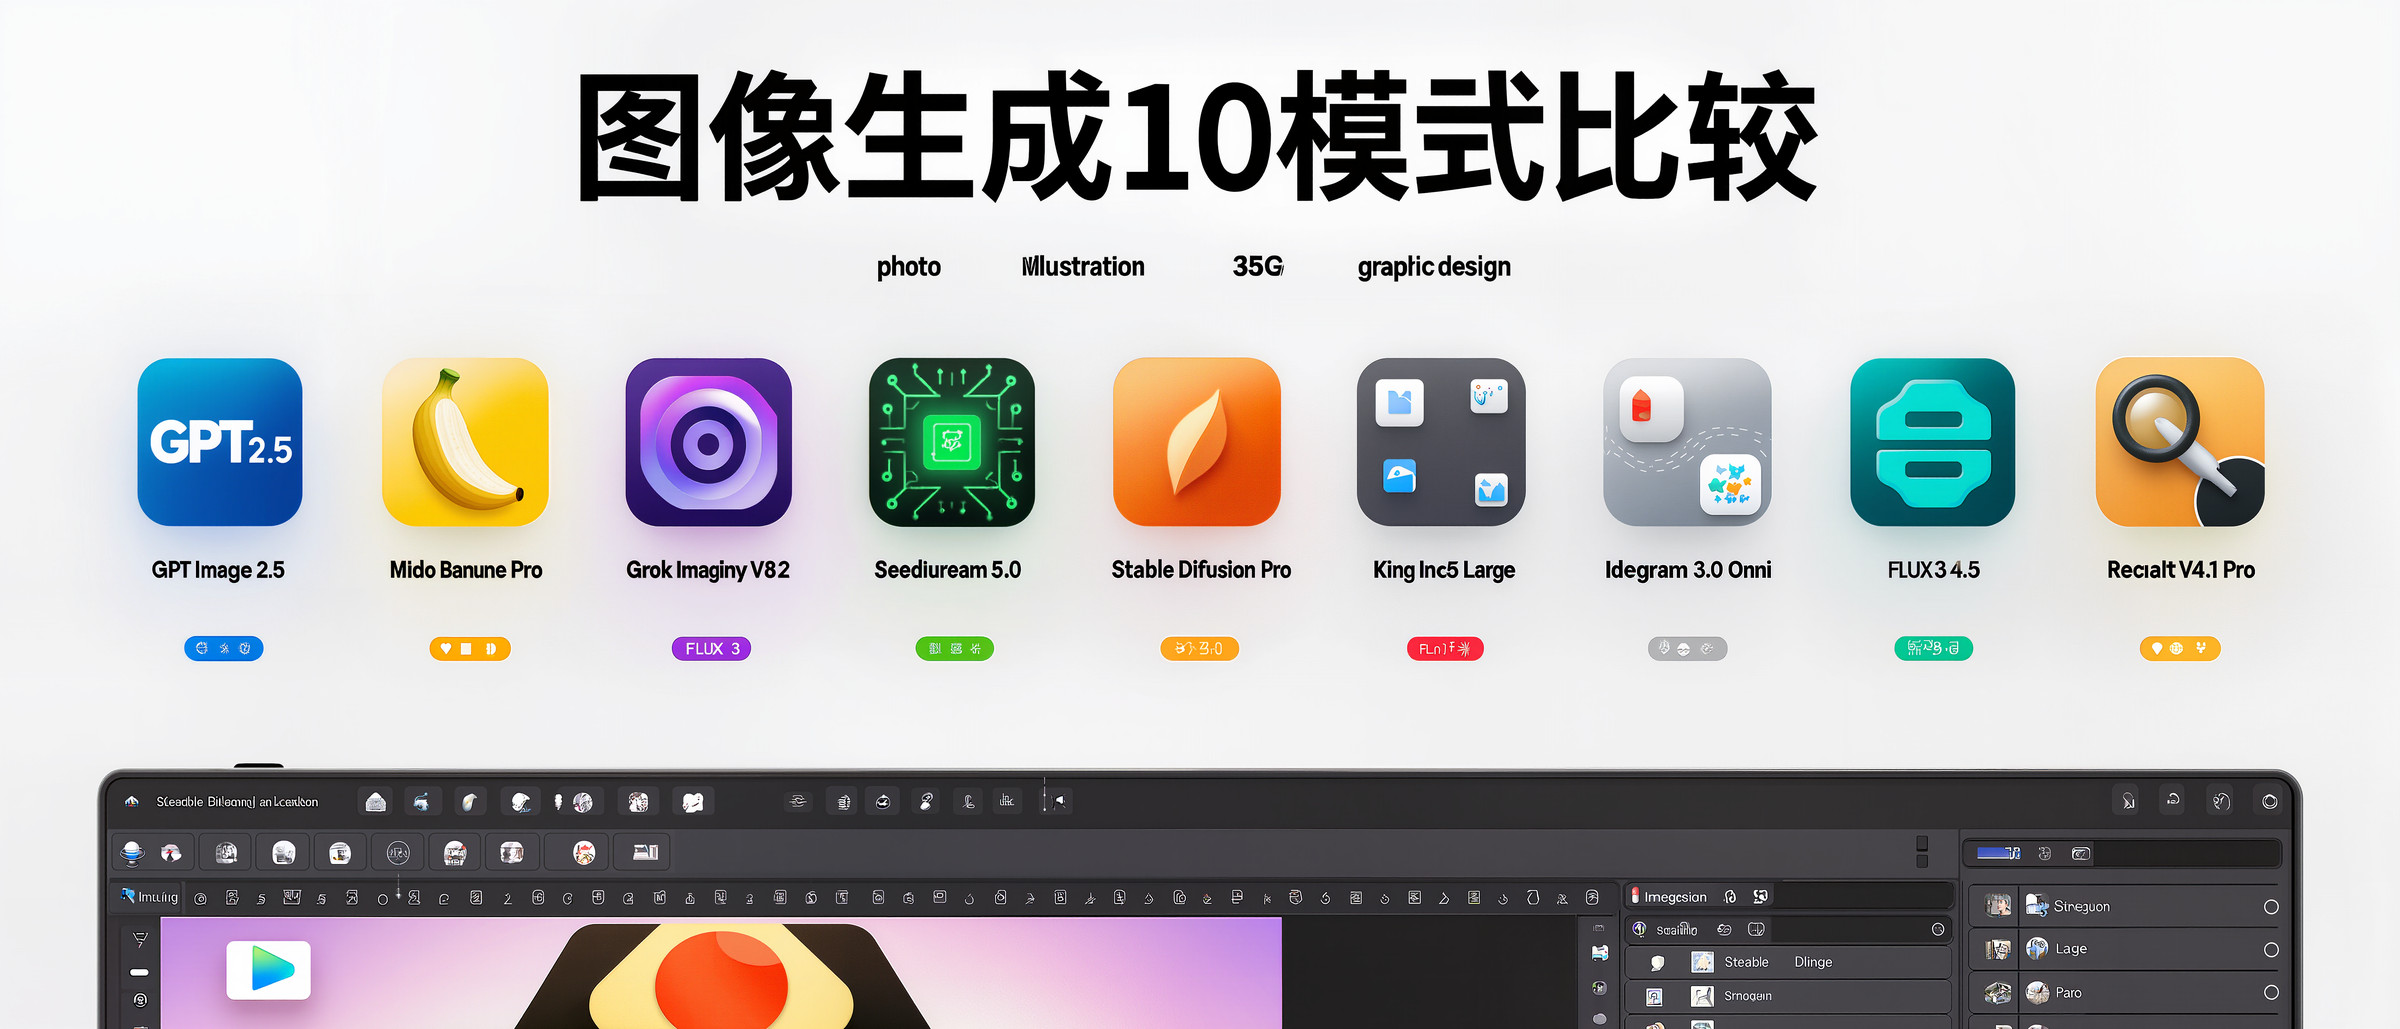Open the Imegcsion dropdown header
The image size is (2400, 1029).
click(x=1788, y=896)
